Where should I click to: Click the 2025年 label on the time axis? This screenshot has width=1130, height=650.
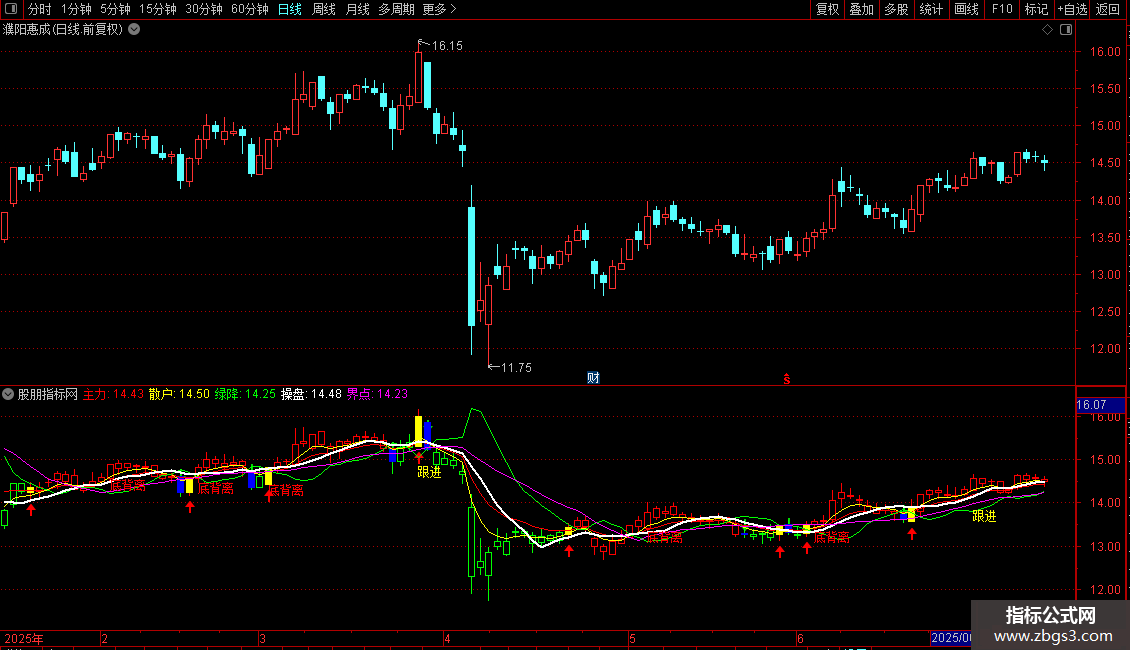(24, 638)
